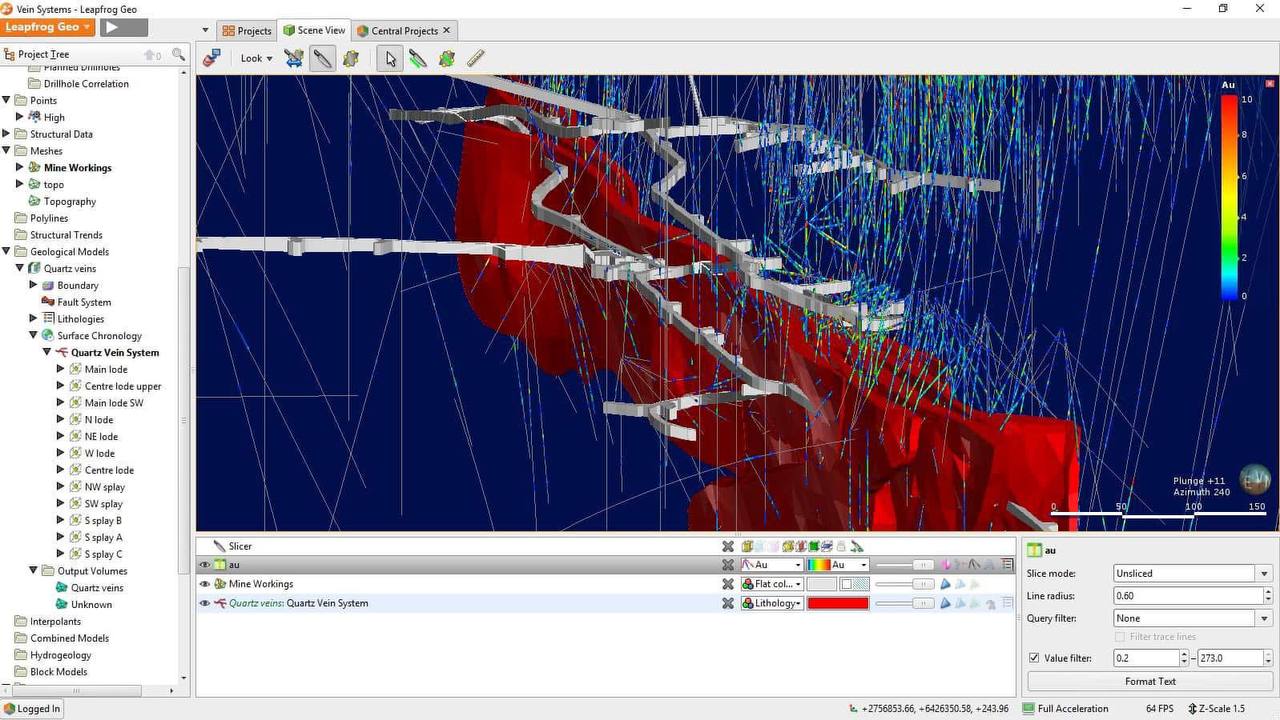Collapse the Quartz Vein System tree node
1280x720 pixels.
[x=47, y=353]
